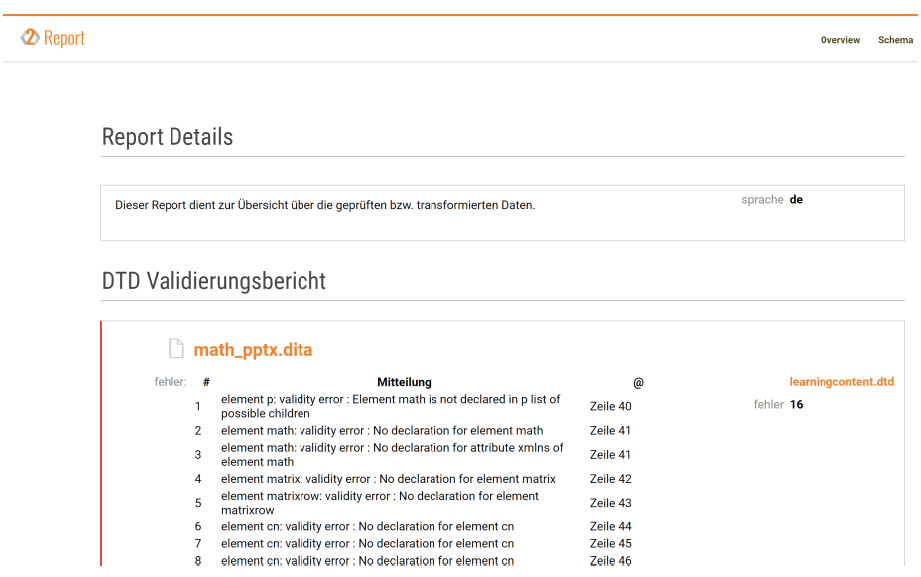Click the '@' column header
Image resolution: width=921 pixels, height=577 pixels.
coord(638,382)
